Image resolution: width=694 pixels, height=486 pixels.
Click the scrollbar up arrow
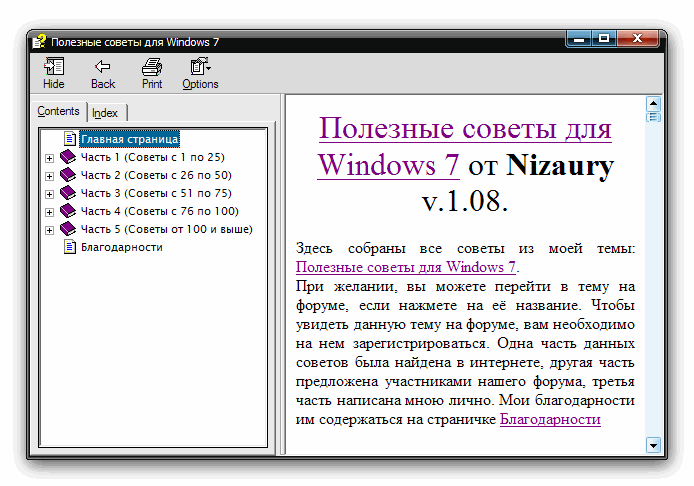[x=654, y=102]
